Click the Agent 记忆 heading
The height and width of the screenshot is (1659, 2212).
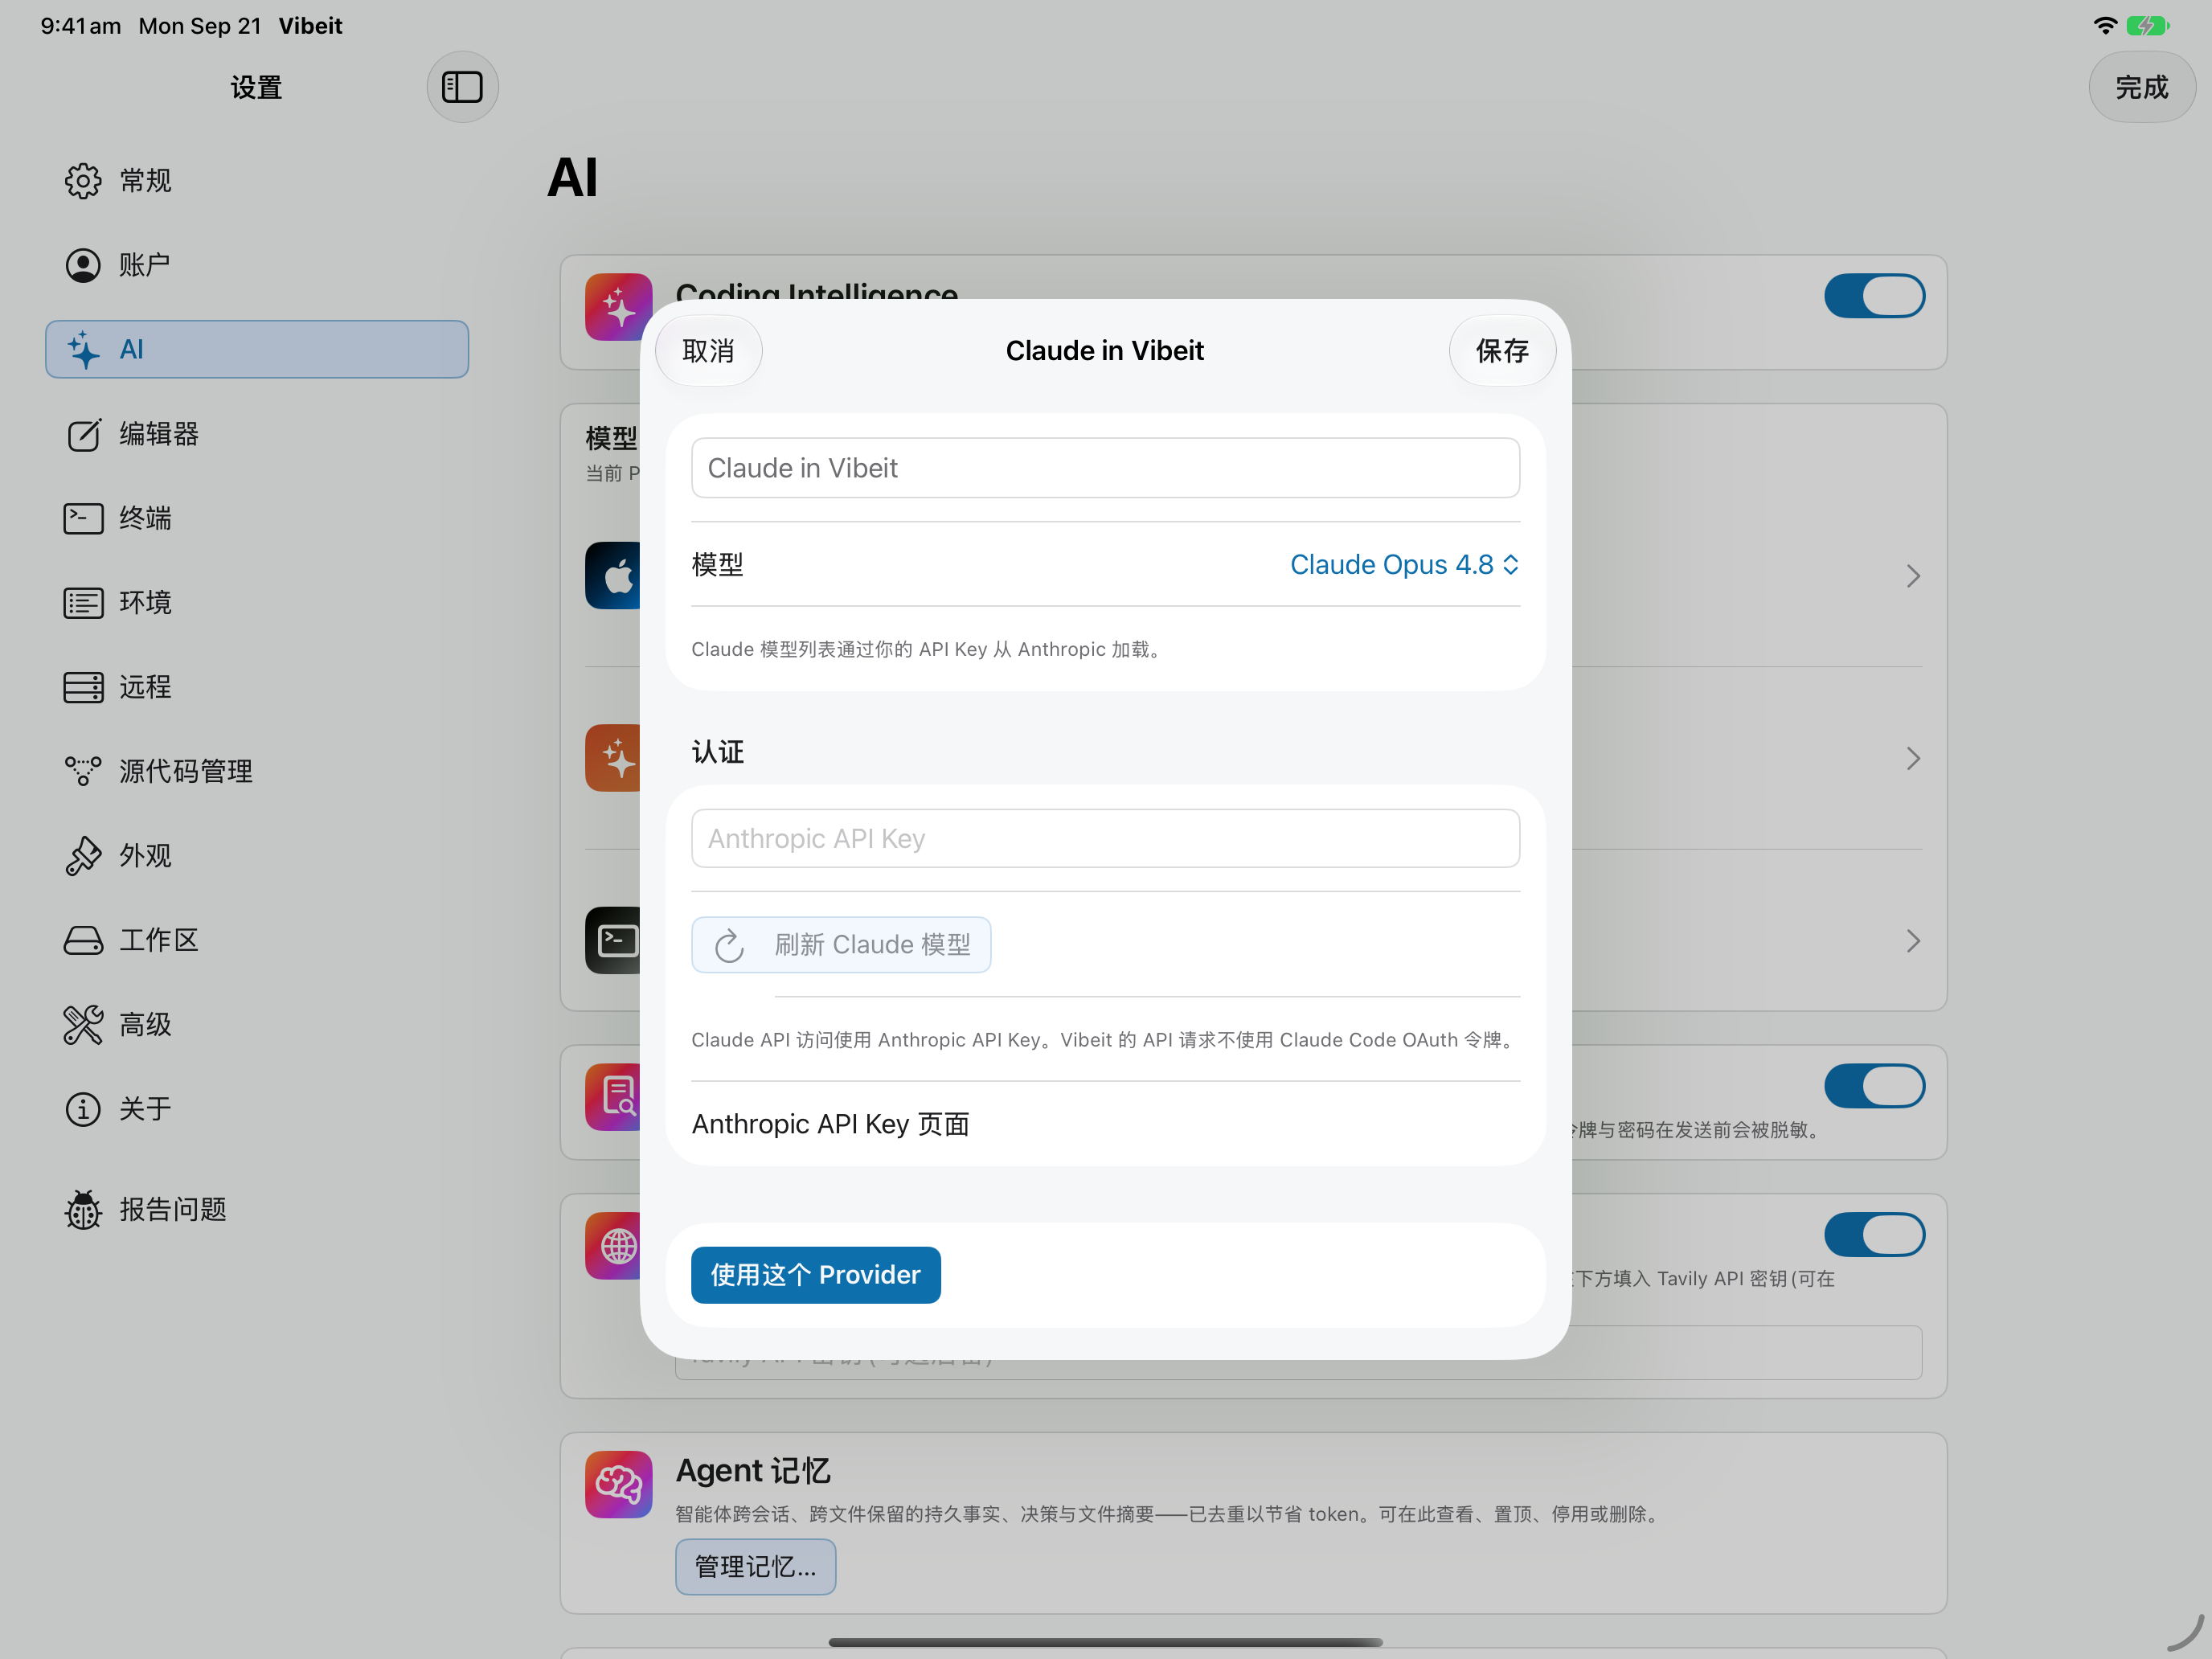pyautogui.click(x=753, y=1471)
